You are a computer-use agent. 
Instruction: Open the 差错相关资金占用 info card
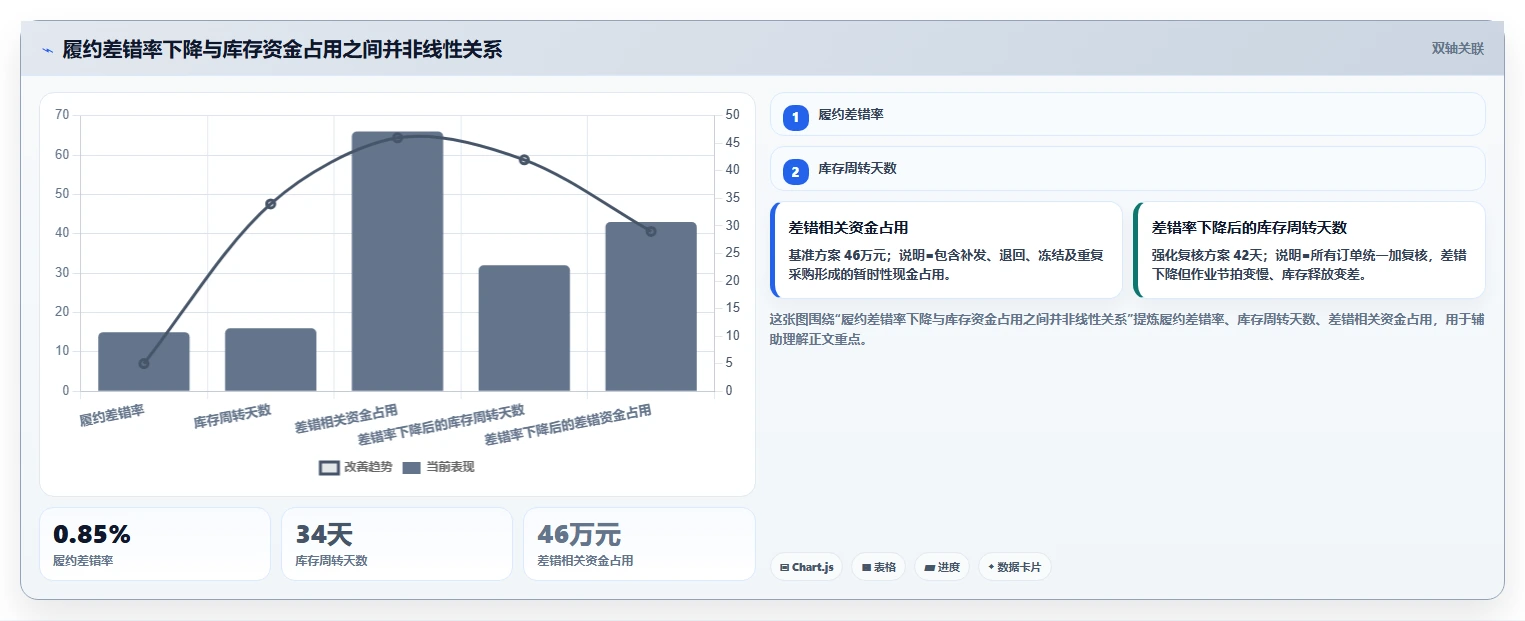[x=947, y=250]
